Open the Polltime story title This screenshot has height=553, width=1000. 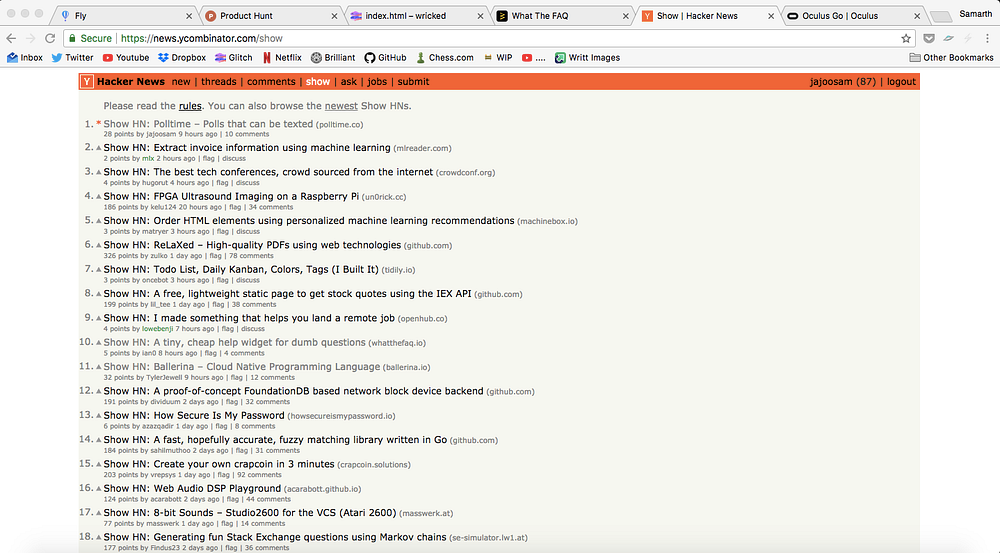click(208, 124)
